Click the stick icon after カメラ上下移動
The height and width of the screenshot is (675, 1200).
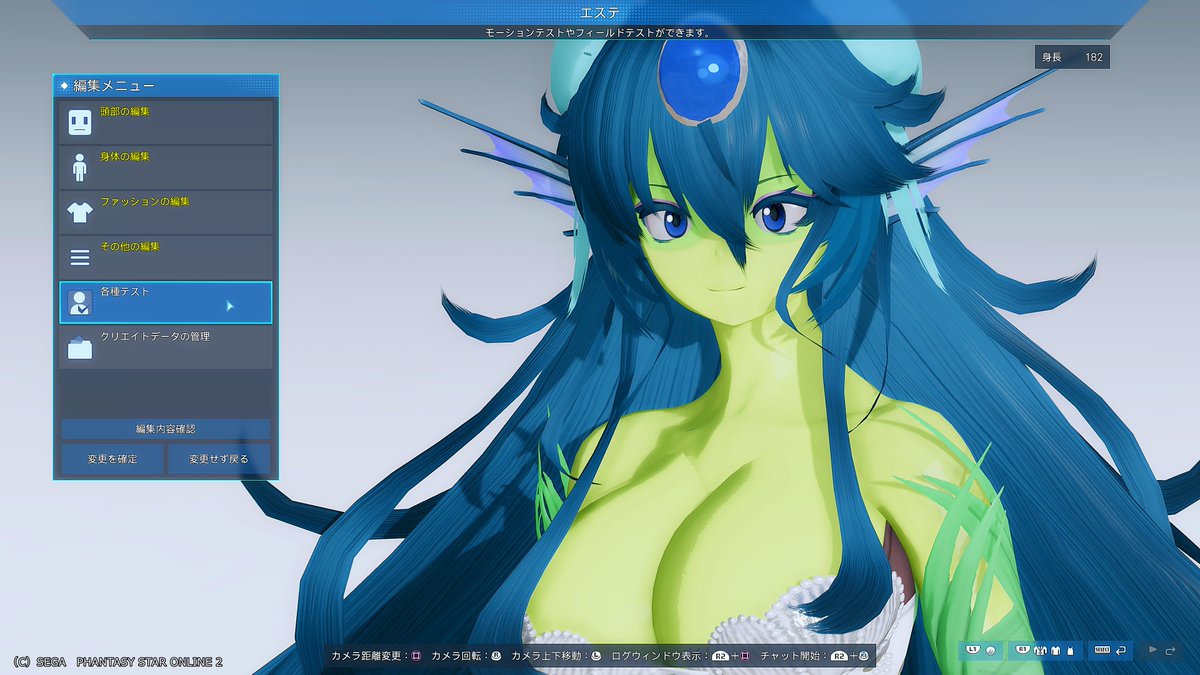pyautogui.click(x=596, y=656)
